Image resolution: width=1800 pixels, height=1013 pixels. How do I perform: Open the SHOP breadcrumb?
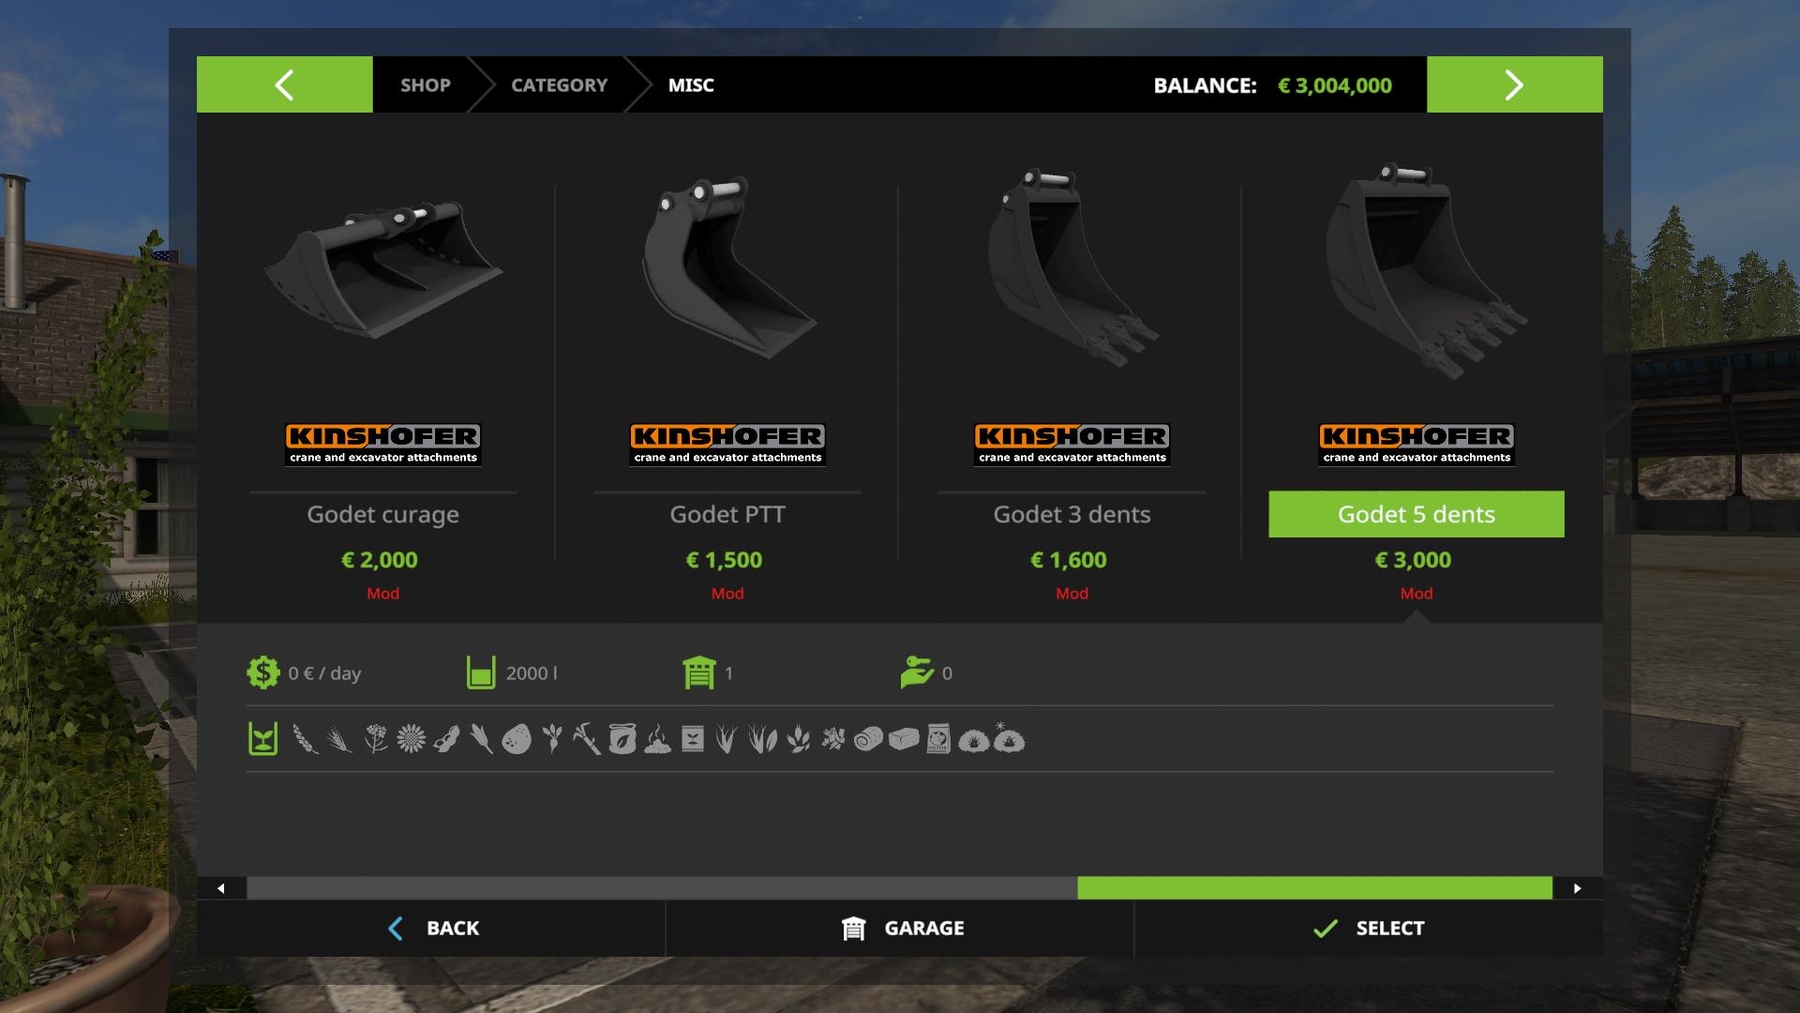[425, 85]
